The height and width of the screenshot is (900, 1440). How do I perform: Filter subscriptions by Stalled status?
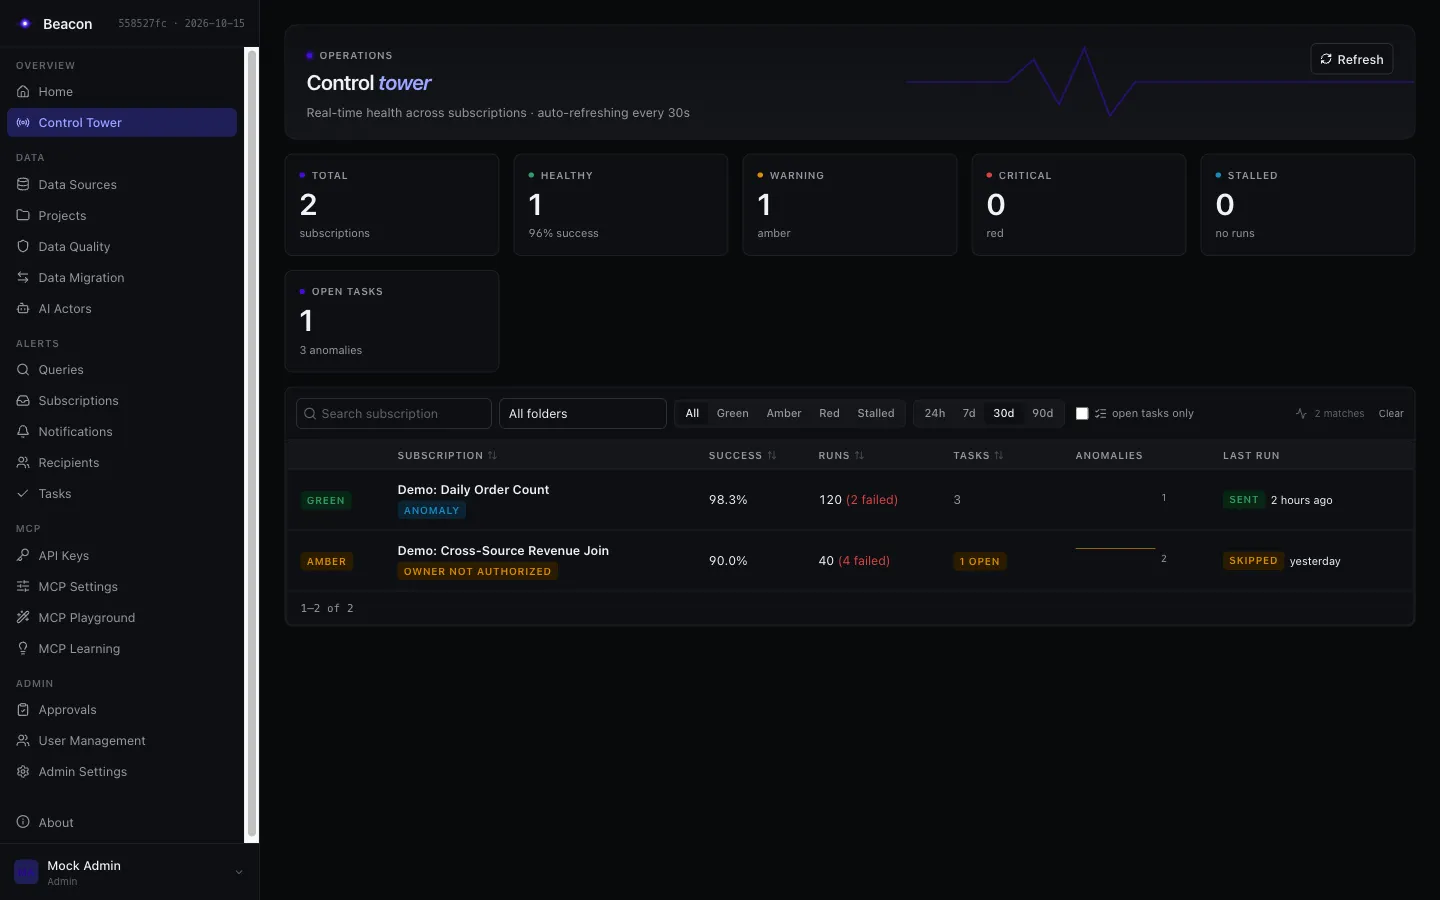pos(876,414)
